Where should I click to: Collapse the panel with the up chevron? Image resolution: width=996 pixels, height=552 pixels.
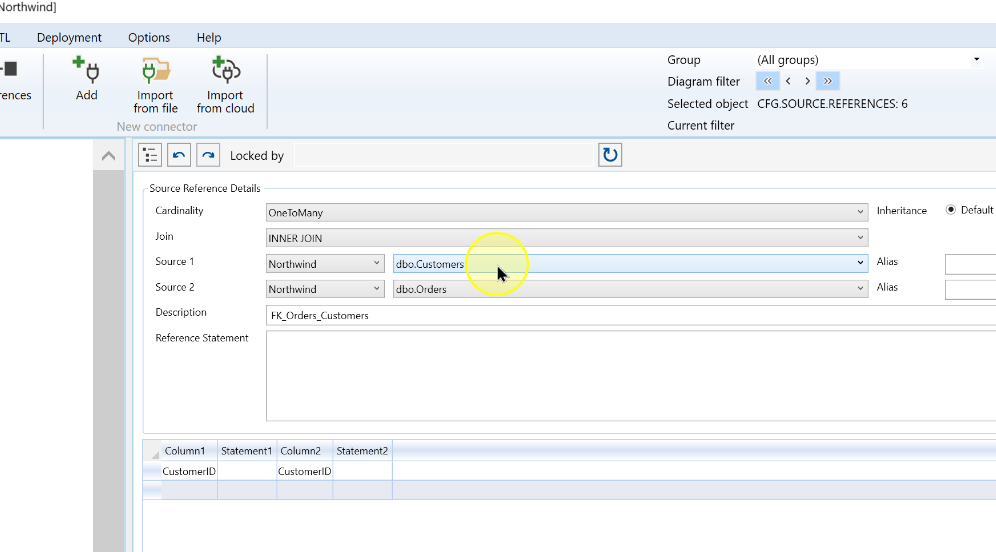[109, 156]
